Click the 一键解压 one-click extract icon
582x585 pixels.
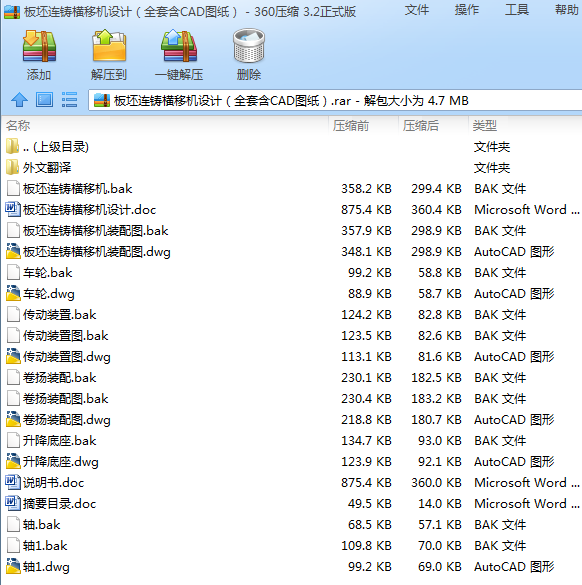(179, 46)
